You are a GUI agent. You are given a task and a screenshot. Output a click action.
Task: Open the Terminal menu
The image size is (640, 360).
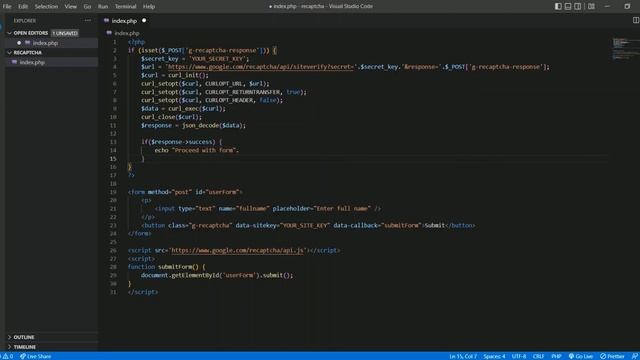tap(125, 7)
